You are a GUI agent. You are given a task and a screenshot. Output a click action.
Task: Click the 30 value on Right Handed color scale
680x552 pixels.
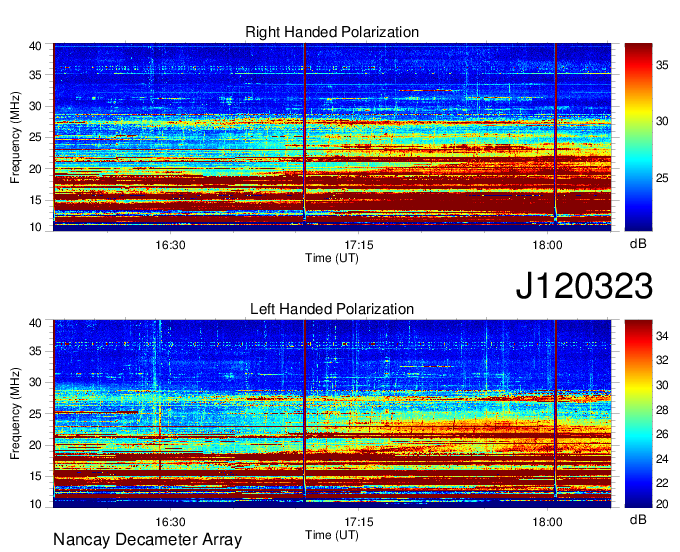coord(662,121)
